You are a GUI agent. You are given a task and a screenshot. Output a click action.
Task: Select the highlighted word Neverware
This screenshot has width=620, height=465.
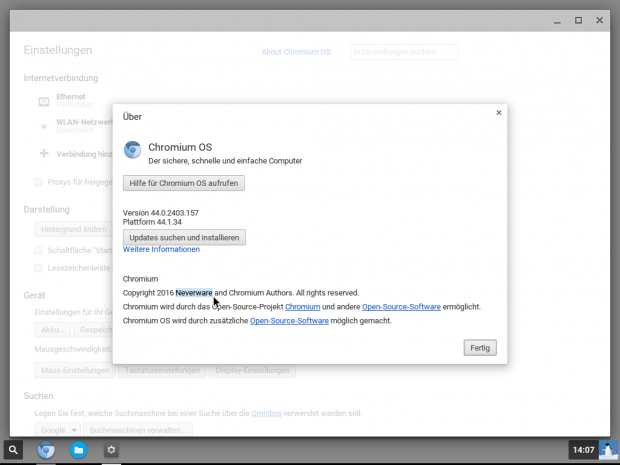194,293
